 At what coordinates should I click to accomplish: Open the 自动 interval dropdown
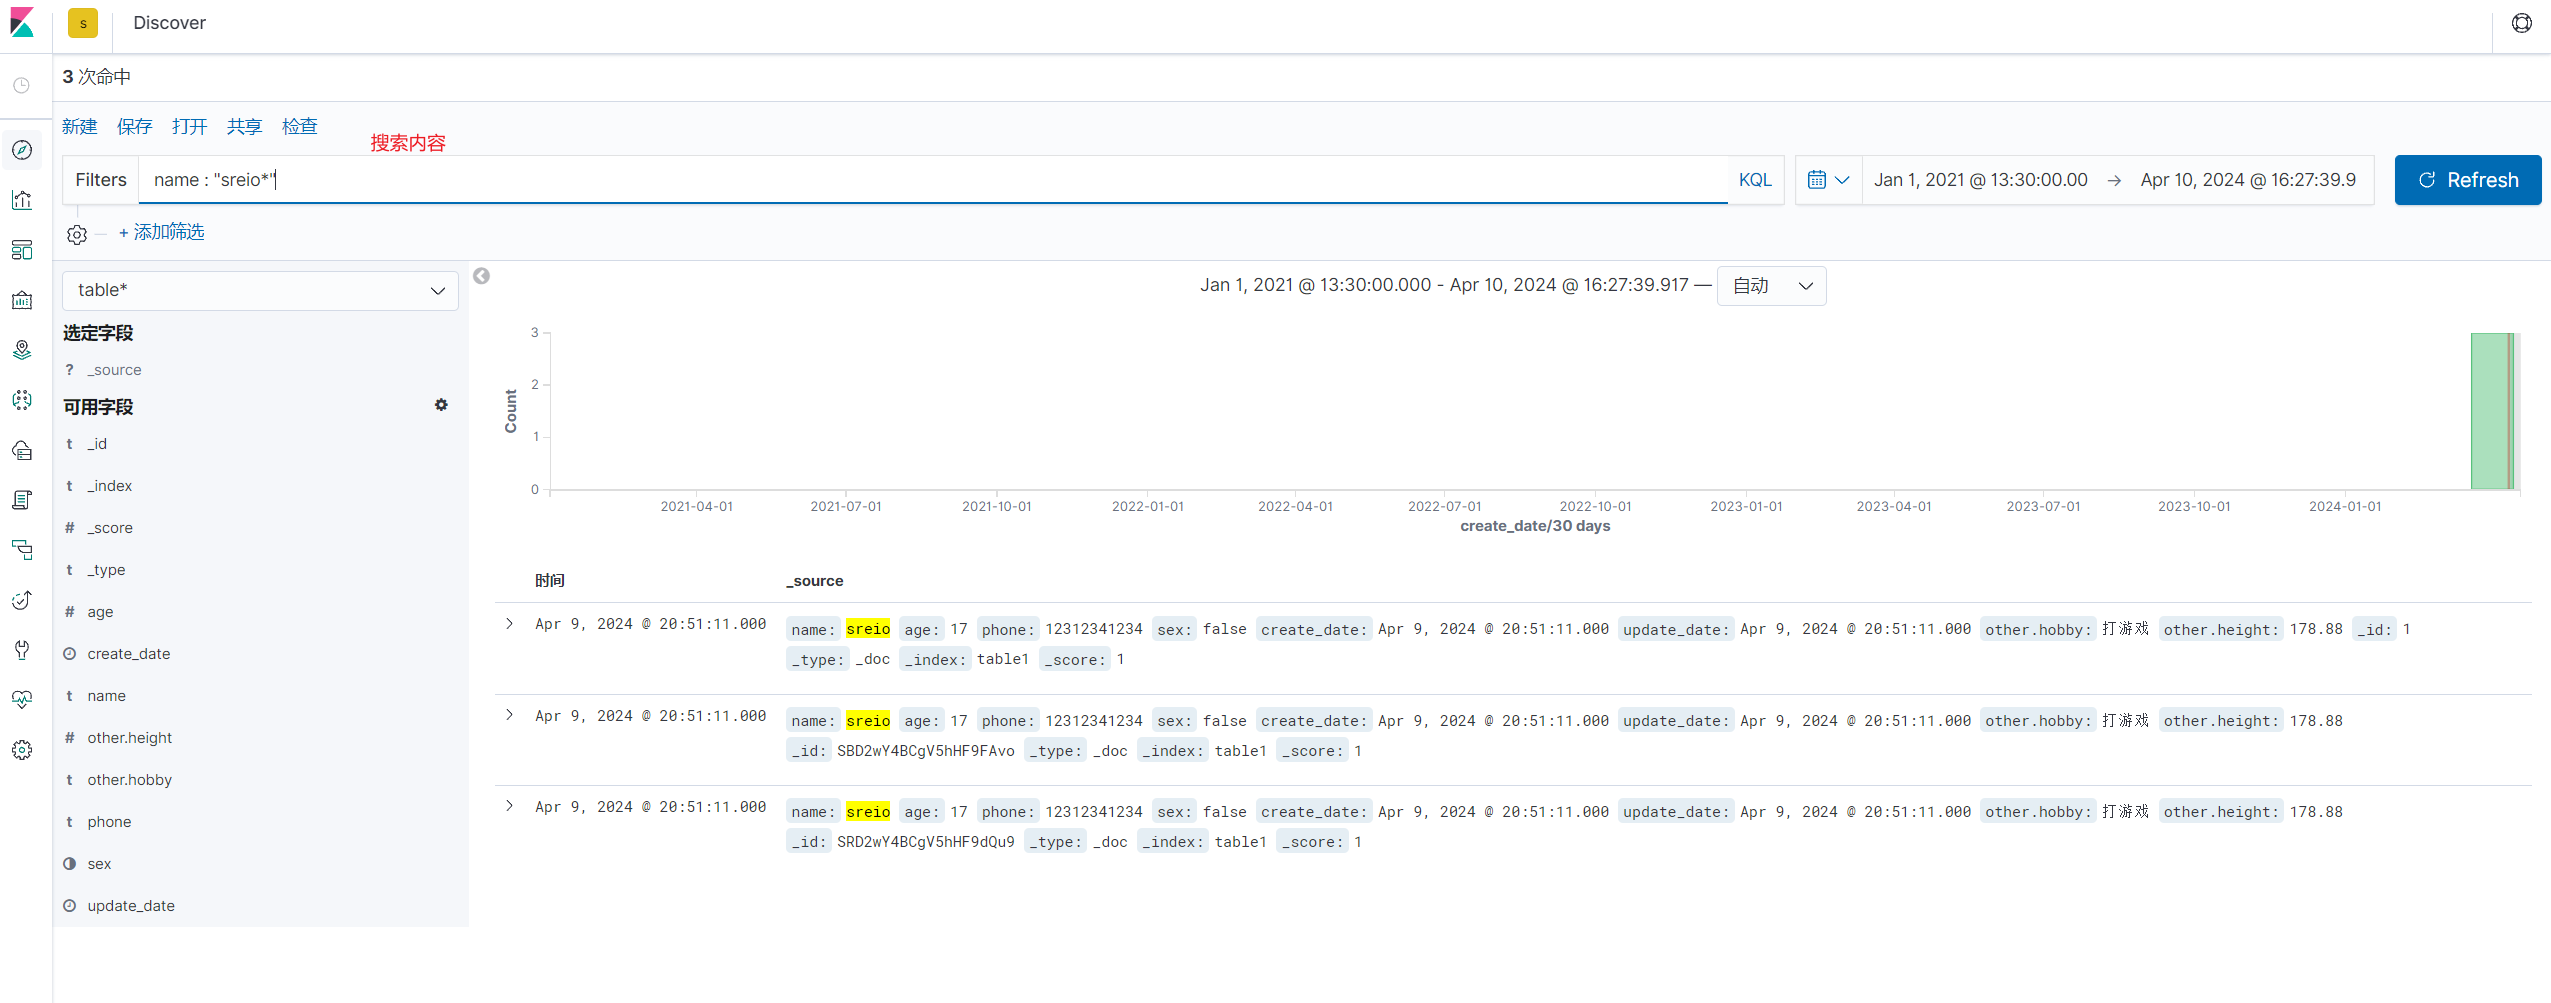click(1771, 286)
